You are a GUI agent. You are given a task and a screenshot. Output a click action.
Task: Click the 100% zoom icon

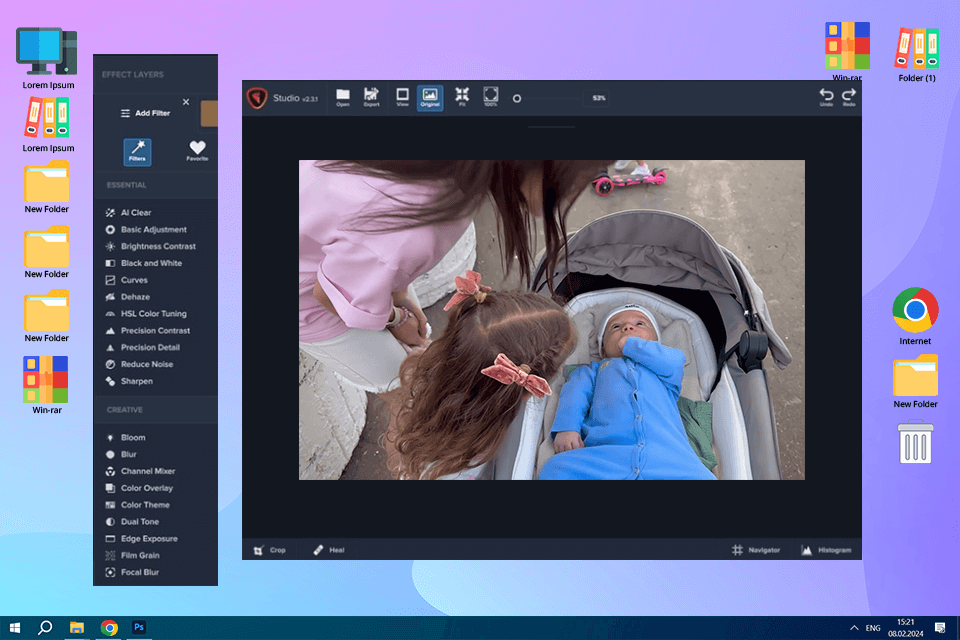(x=490, y=97)
